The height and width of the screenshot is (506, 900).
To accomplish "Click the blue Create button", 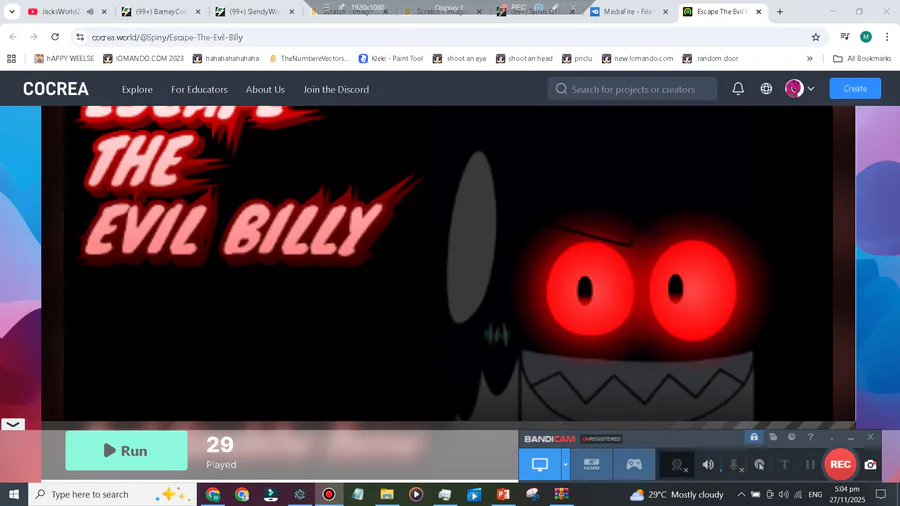I will coord(855,89).
